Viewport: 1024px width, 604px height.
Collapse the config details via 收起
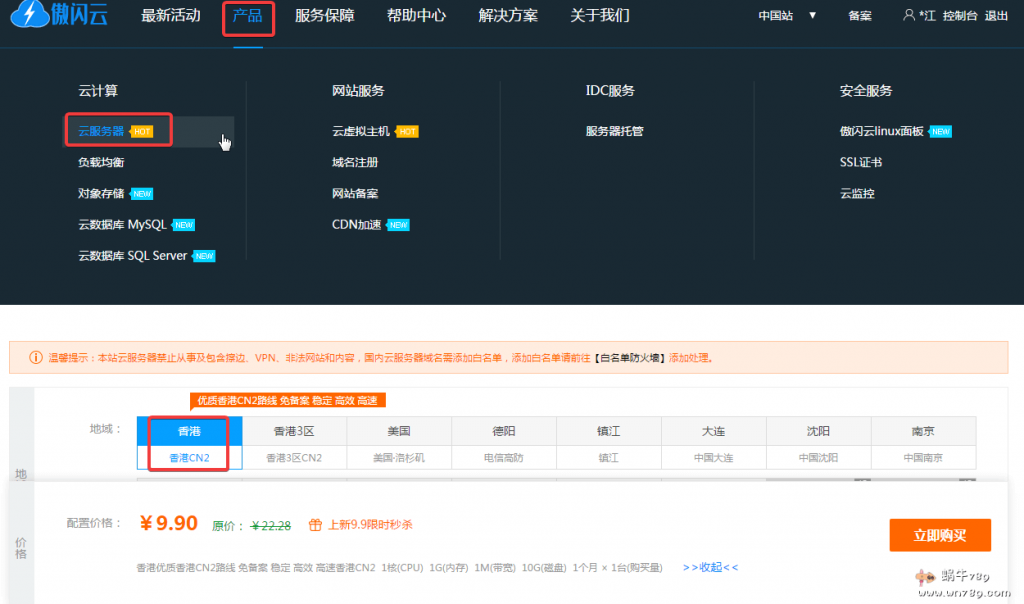pos(708,567)
